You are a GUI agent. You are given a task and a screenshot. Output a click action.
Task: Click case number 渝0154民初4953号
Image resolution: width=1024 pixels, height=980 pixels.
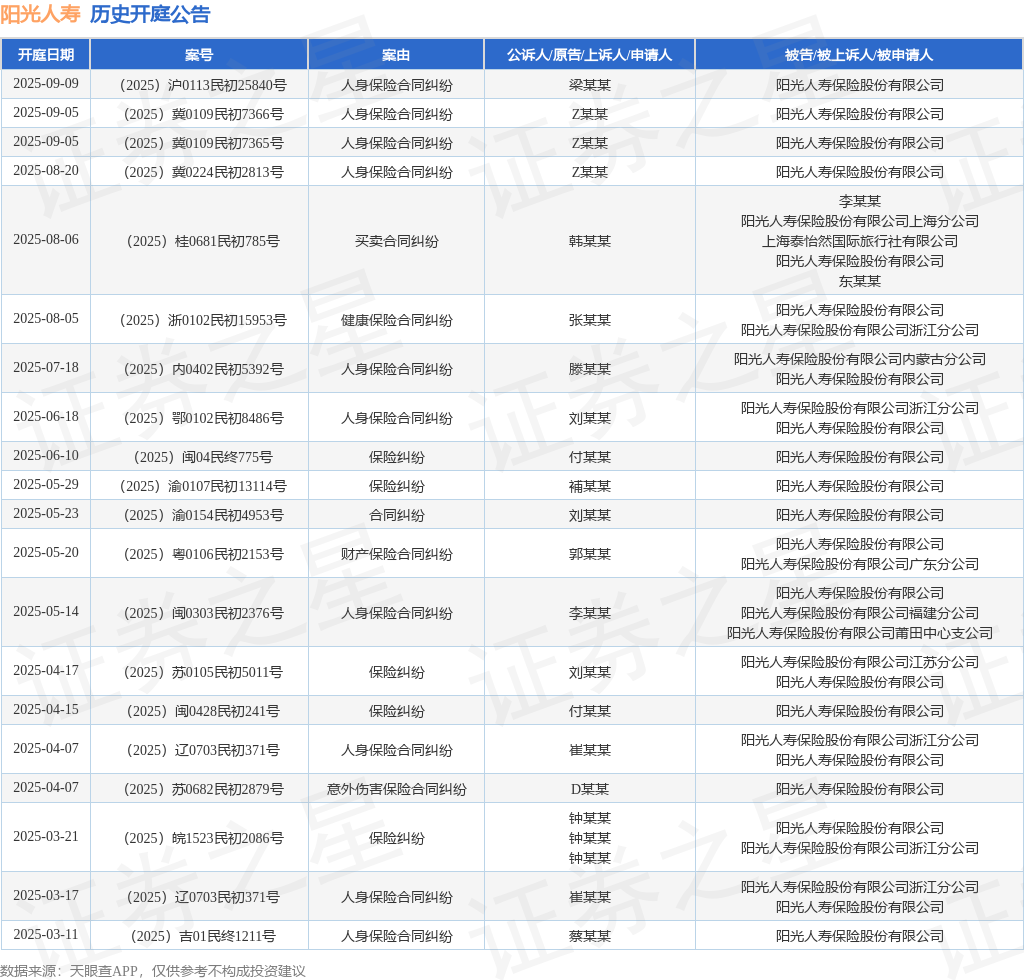click(x=203, y=516)
